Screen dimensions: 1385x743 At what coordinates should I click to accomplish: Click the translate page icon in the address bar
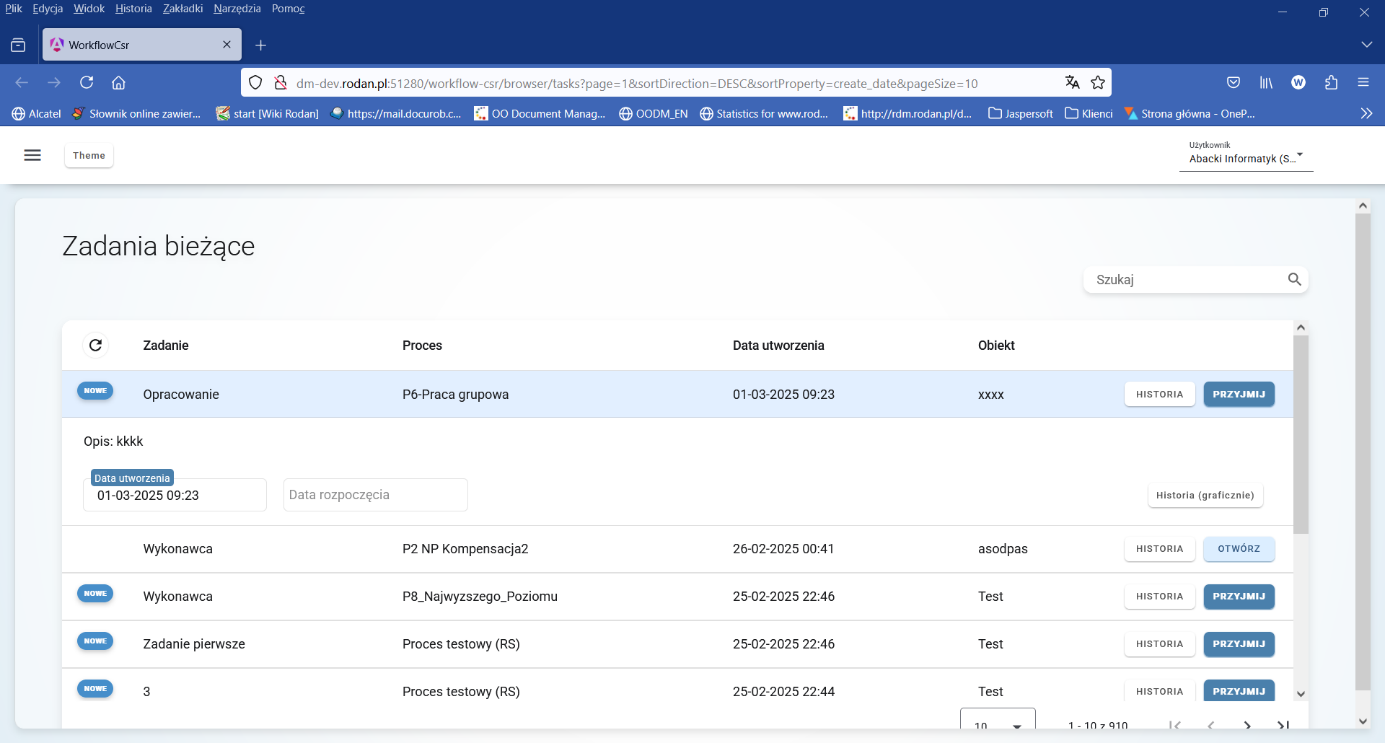pos(1073,83)
